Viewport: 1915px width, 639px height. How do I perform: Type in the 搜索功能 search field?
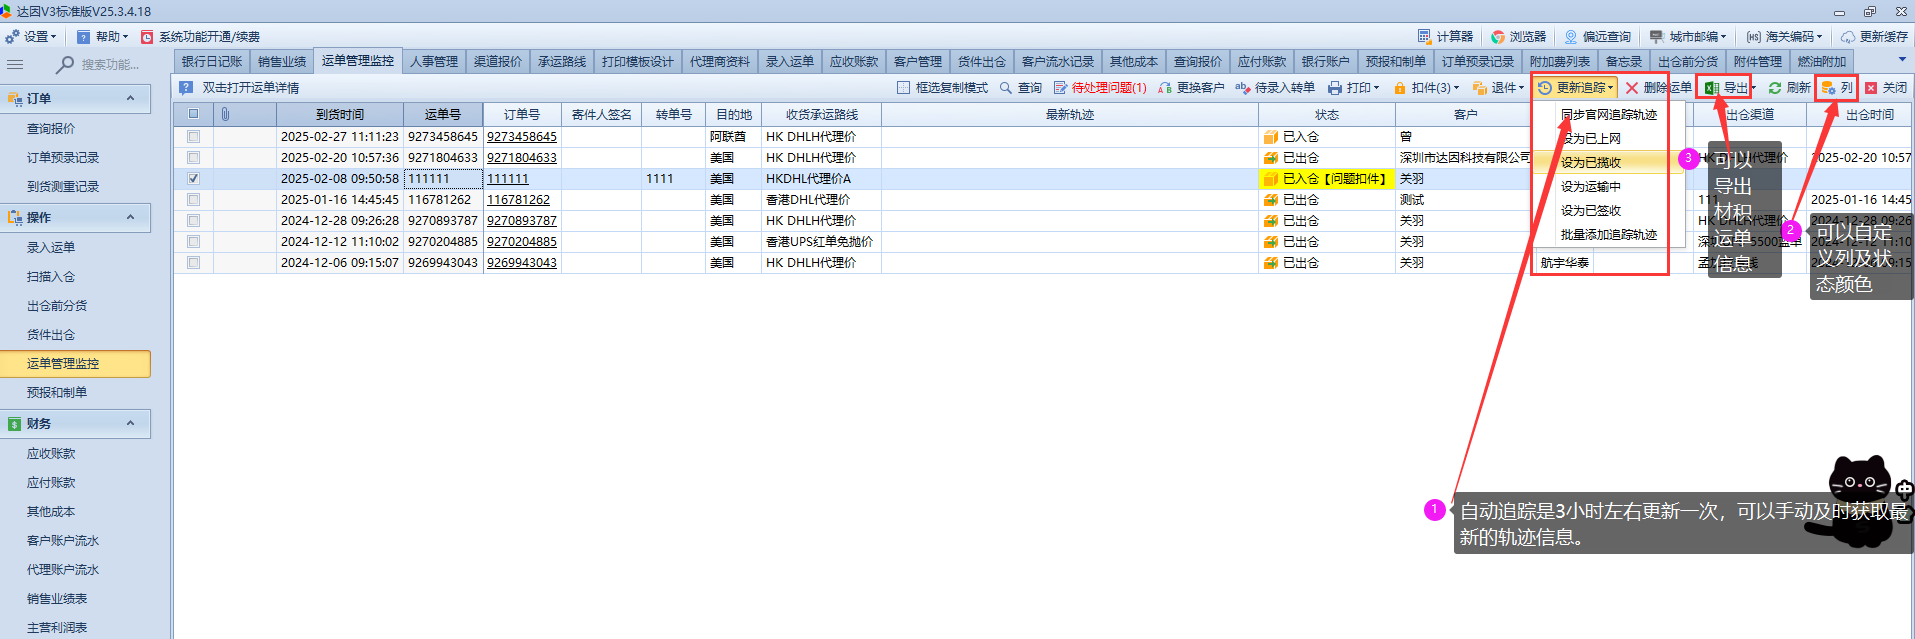(110, 65)
